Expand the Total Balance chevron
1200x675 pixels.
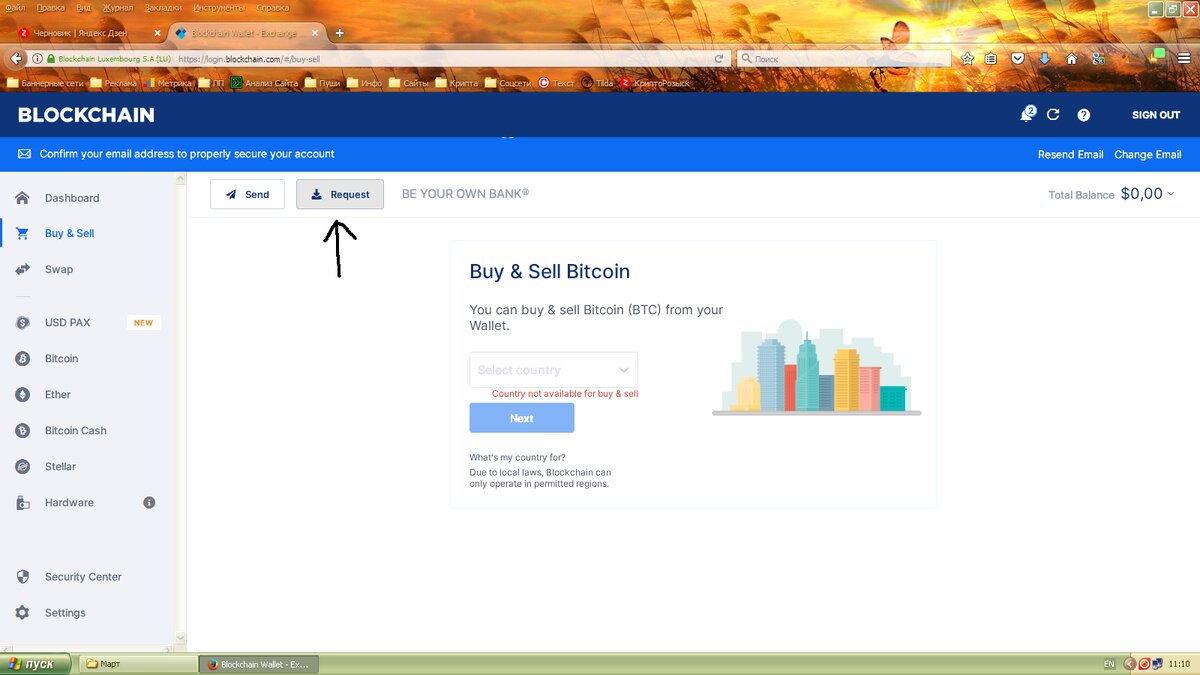click(x=1171, y=194)
